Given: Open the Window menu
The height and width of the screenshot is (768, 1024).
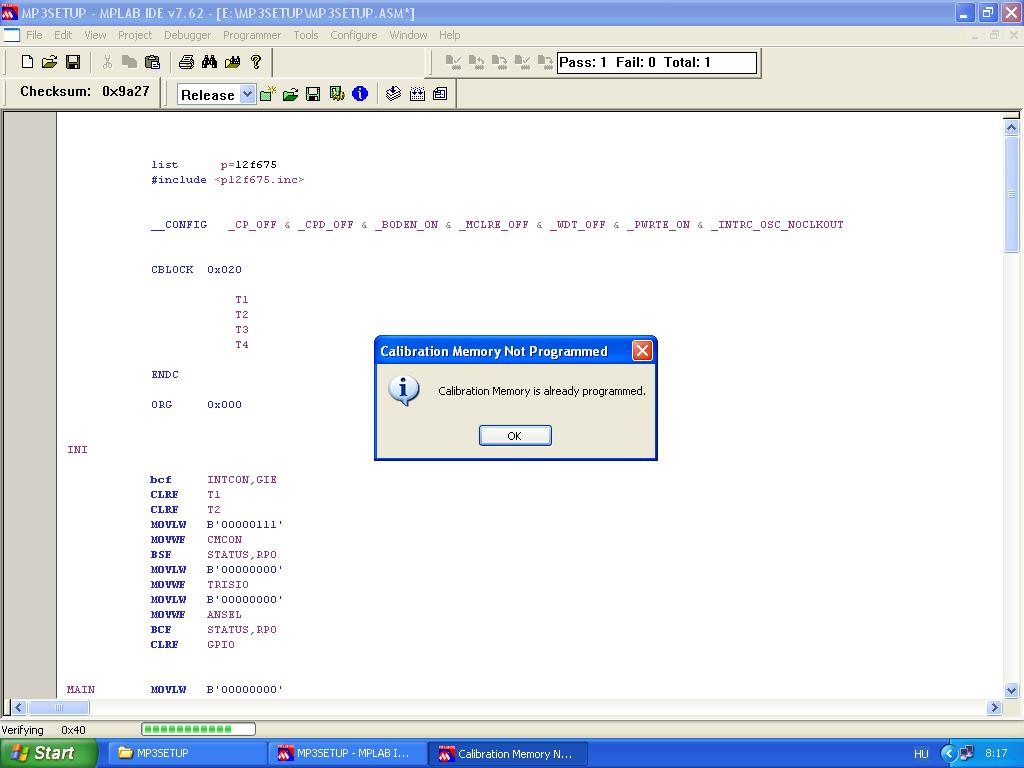Looking at the screenshot, I should [x=408, y=35].
